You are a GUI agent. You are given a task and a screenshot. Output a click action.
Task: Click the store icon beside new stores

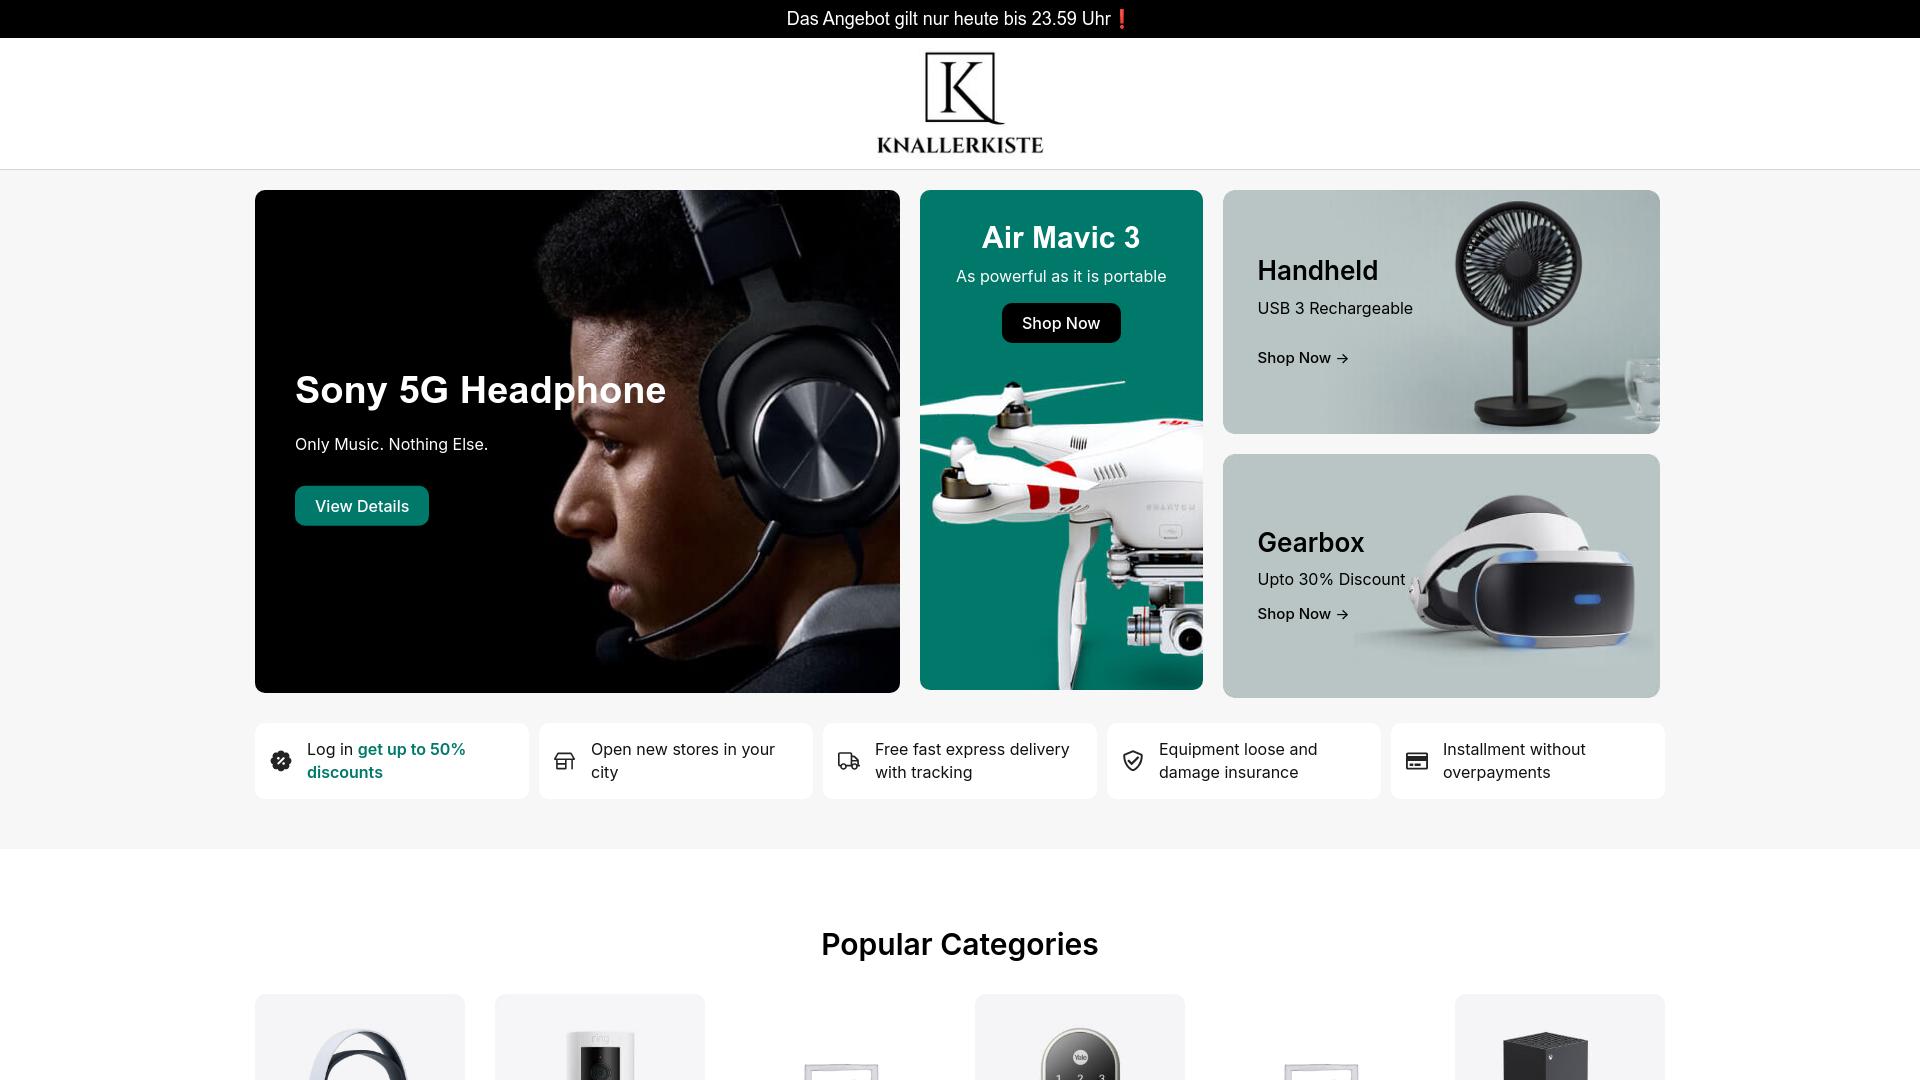pos(565,761)
